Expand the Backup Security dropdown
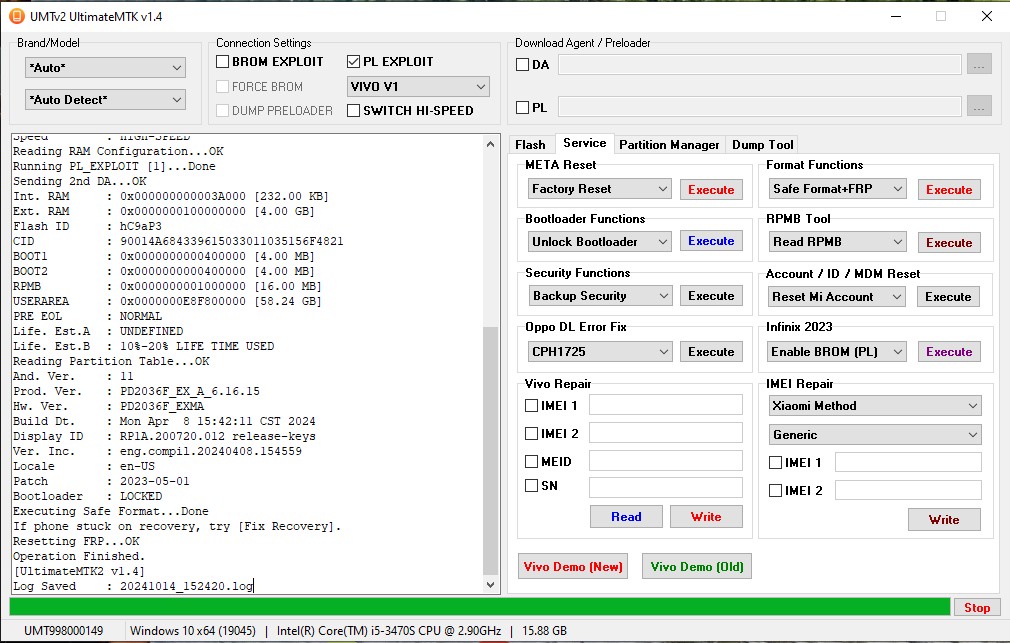 pyautogui.click(x=600, y=296)
